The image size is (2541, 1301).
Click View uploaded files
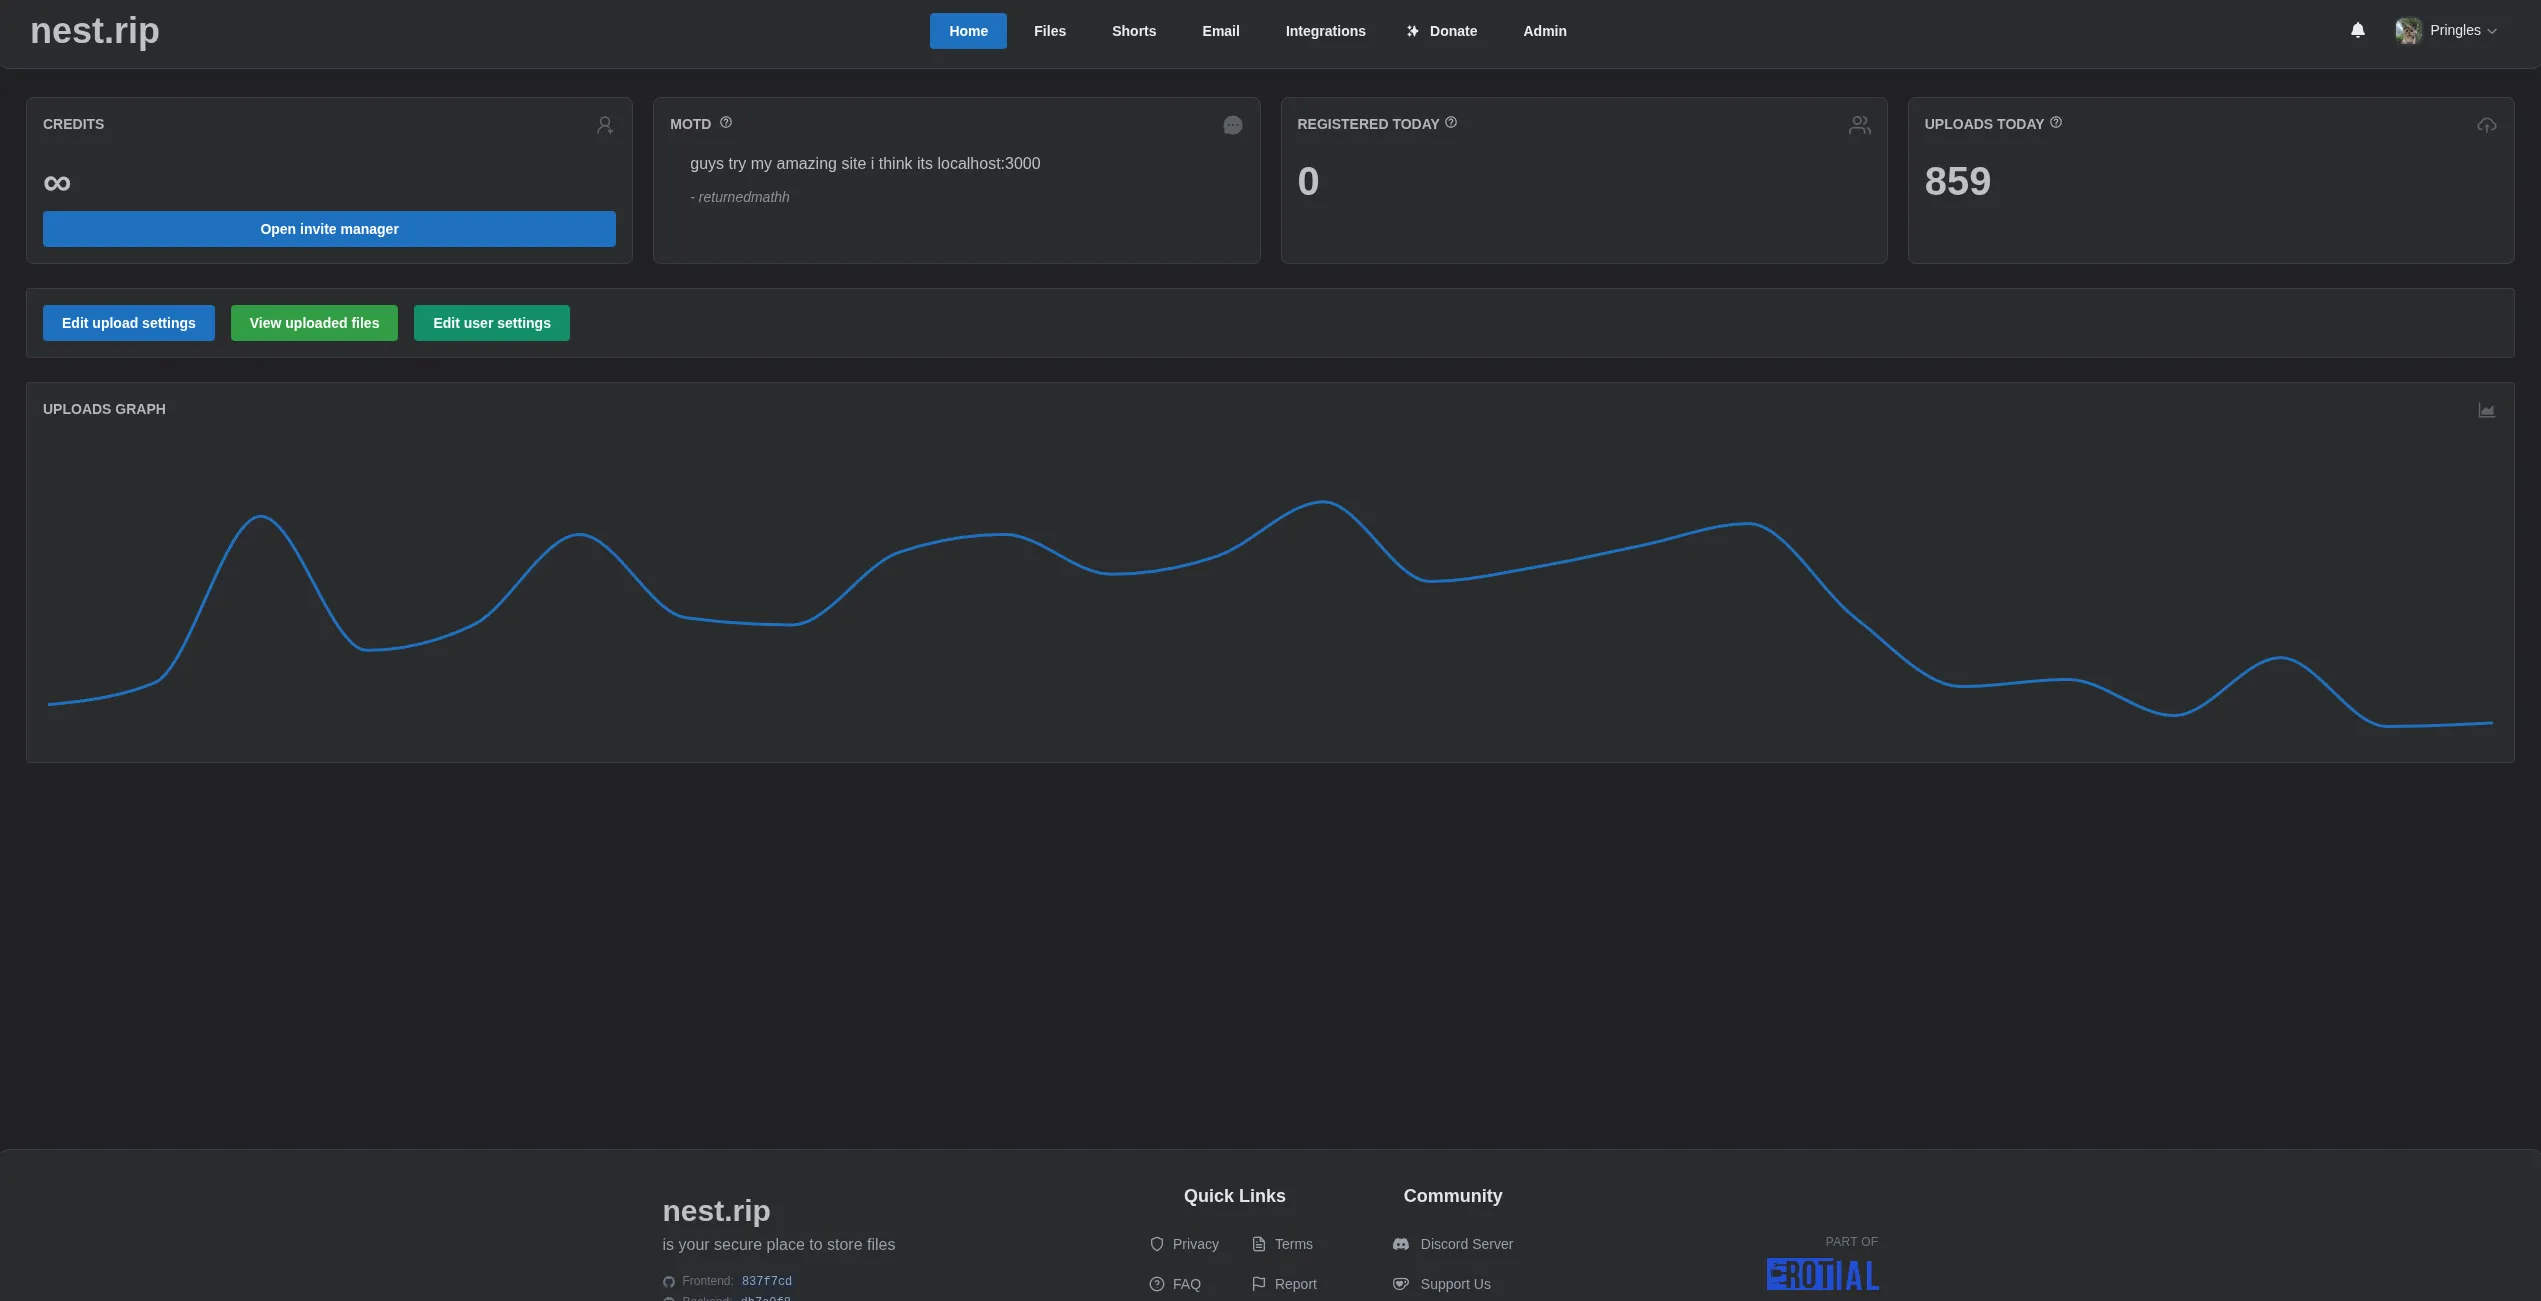(314, 323)
